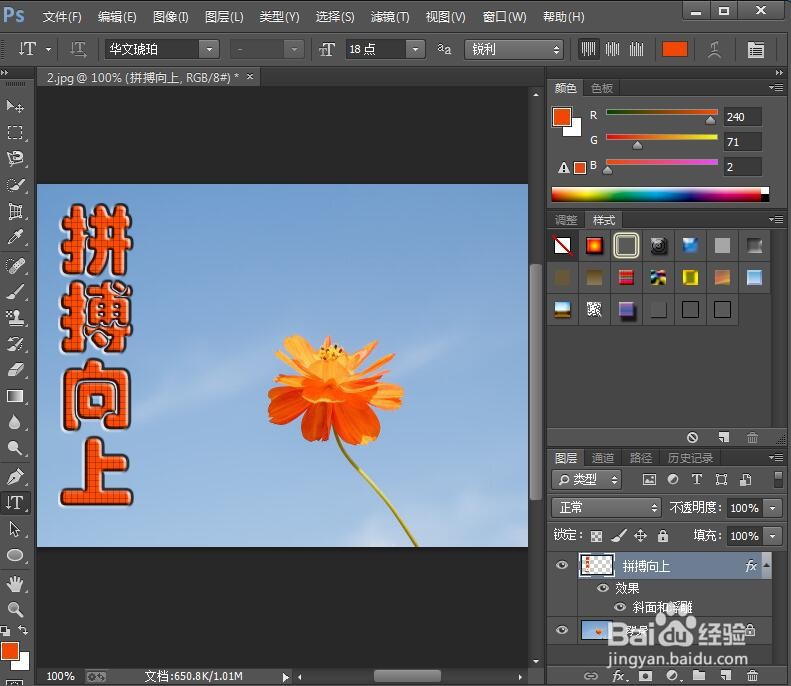Click the warp text icon in options bar
Image resolution: width=791 pixels, height=686 pixels.
[x=714, y=49]
